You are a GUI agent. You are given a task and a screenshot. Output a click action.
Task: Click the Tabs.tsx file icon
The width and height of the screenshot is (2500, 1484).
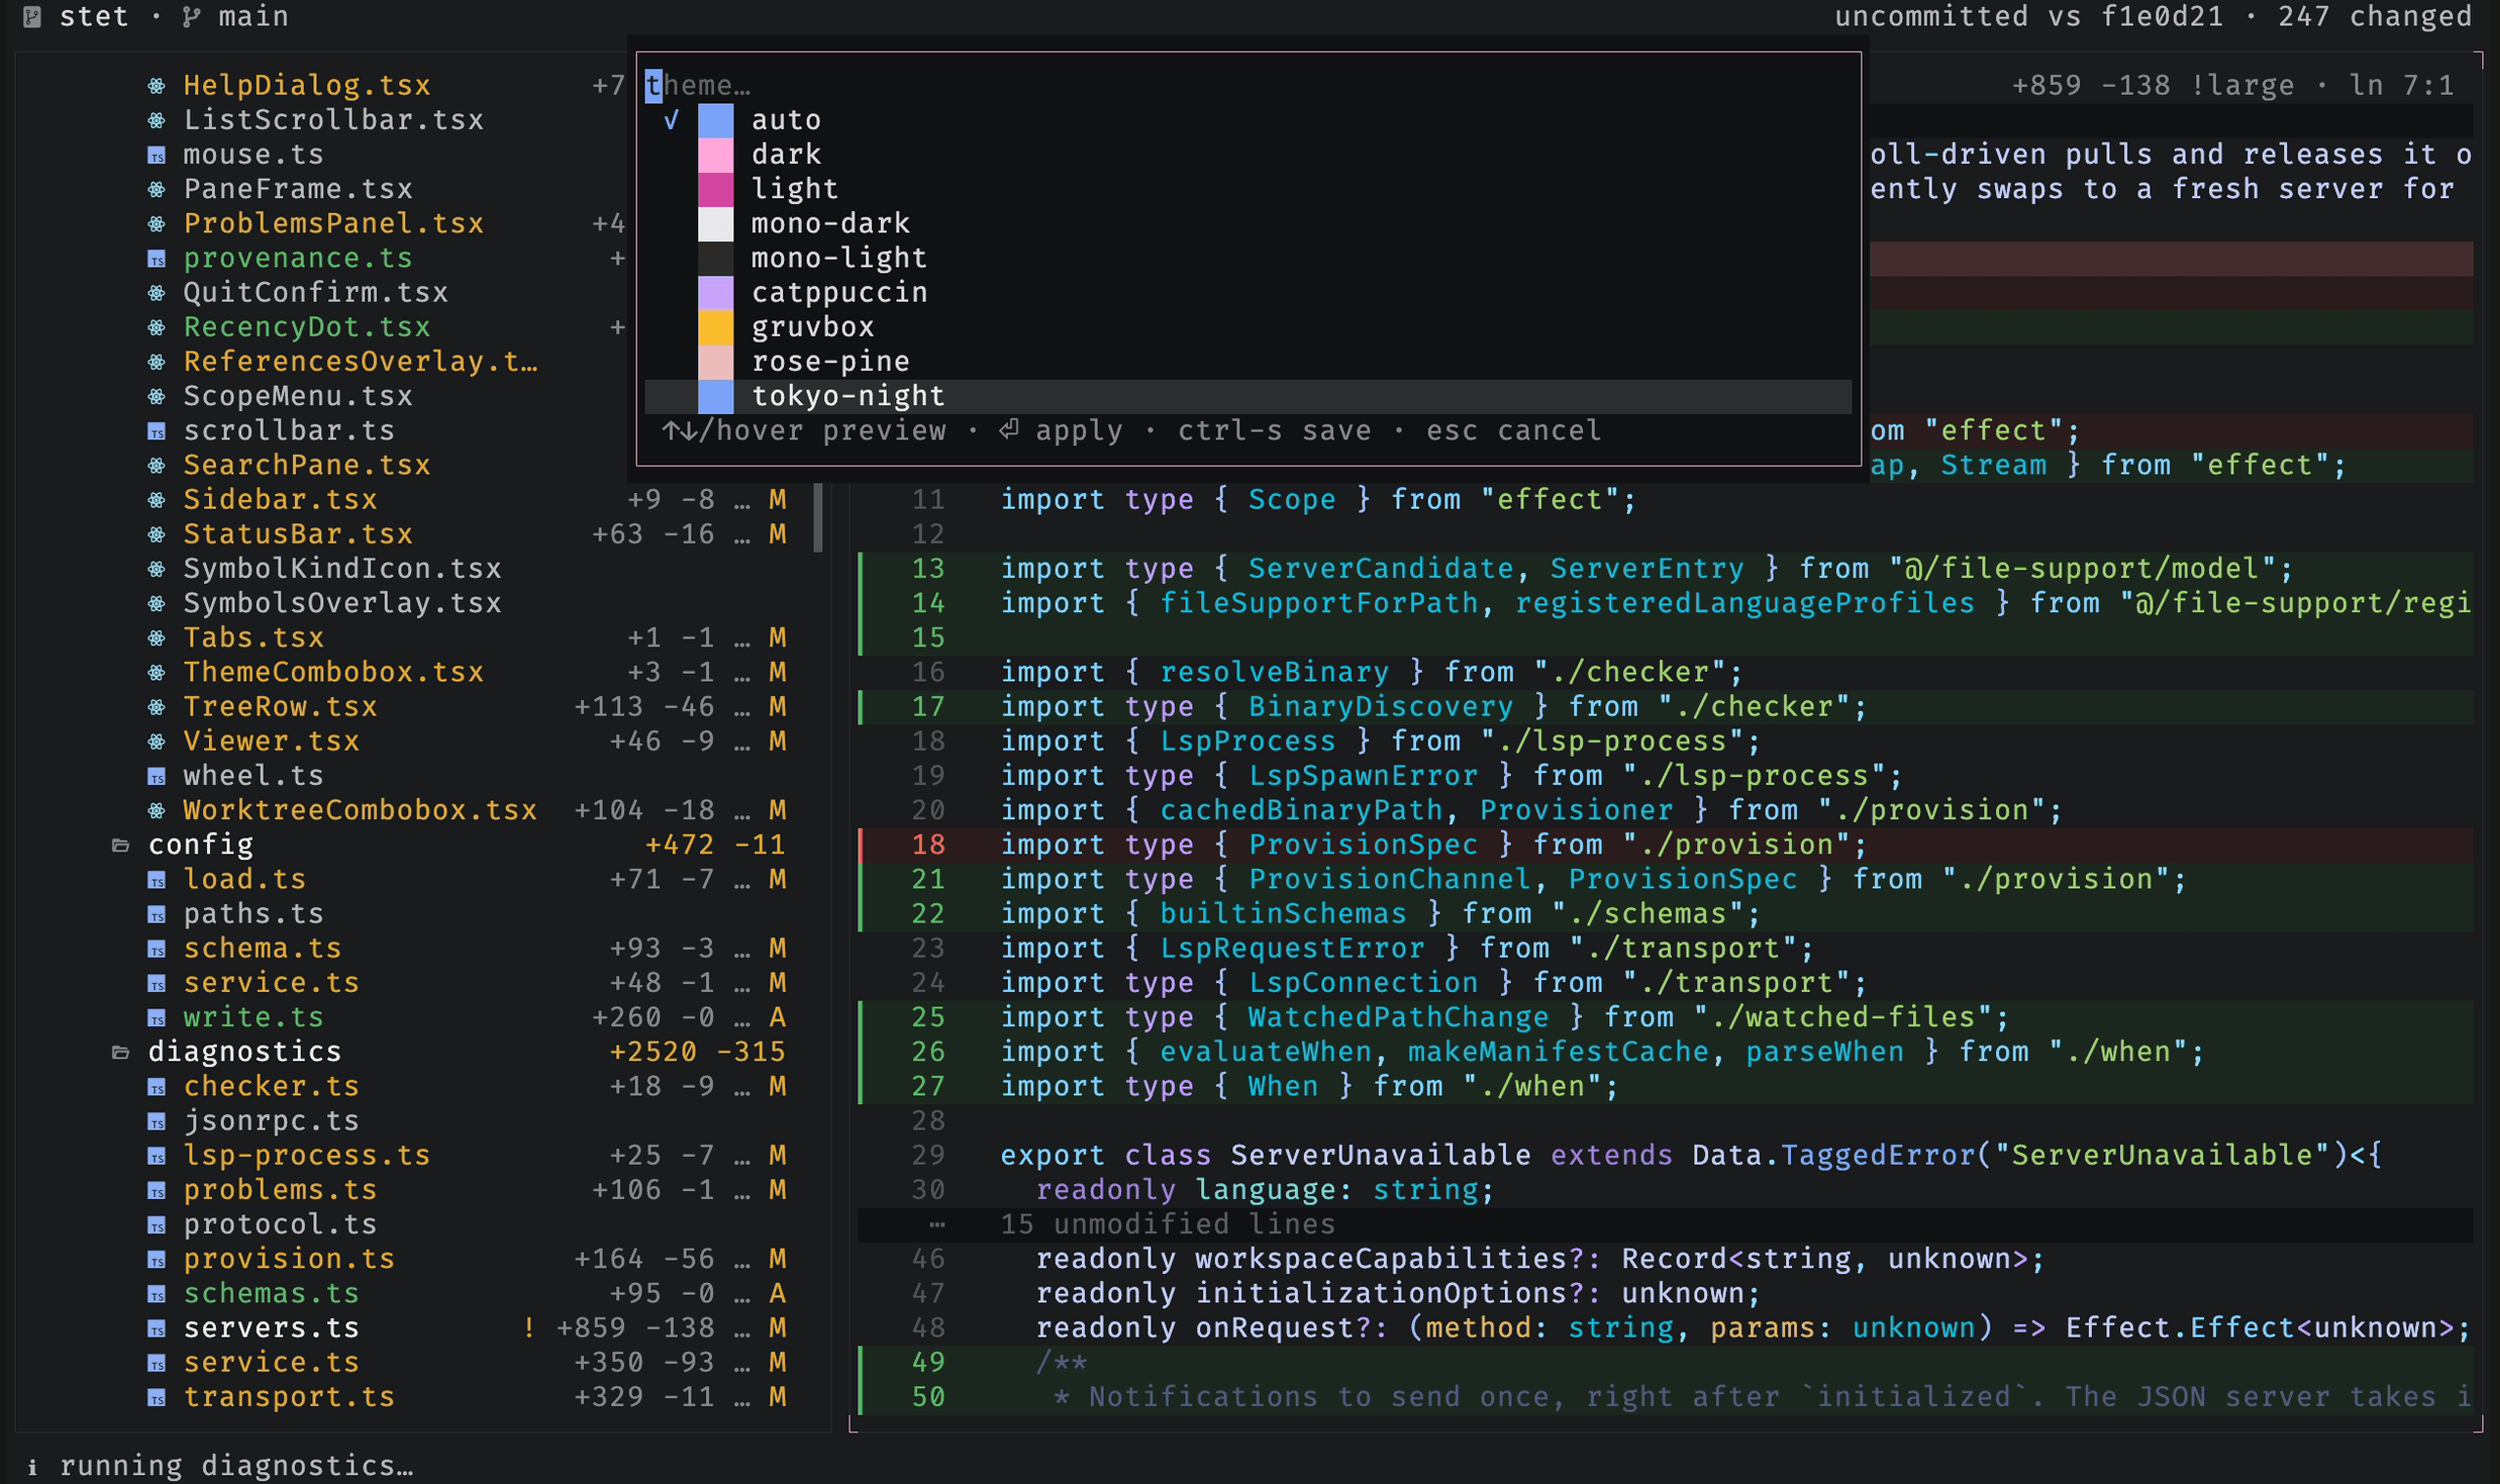click(x=157, y=638)
